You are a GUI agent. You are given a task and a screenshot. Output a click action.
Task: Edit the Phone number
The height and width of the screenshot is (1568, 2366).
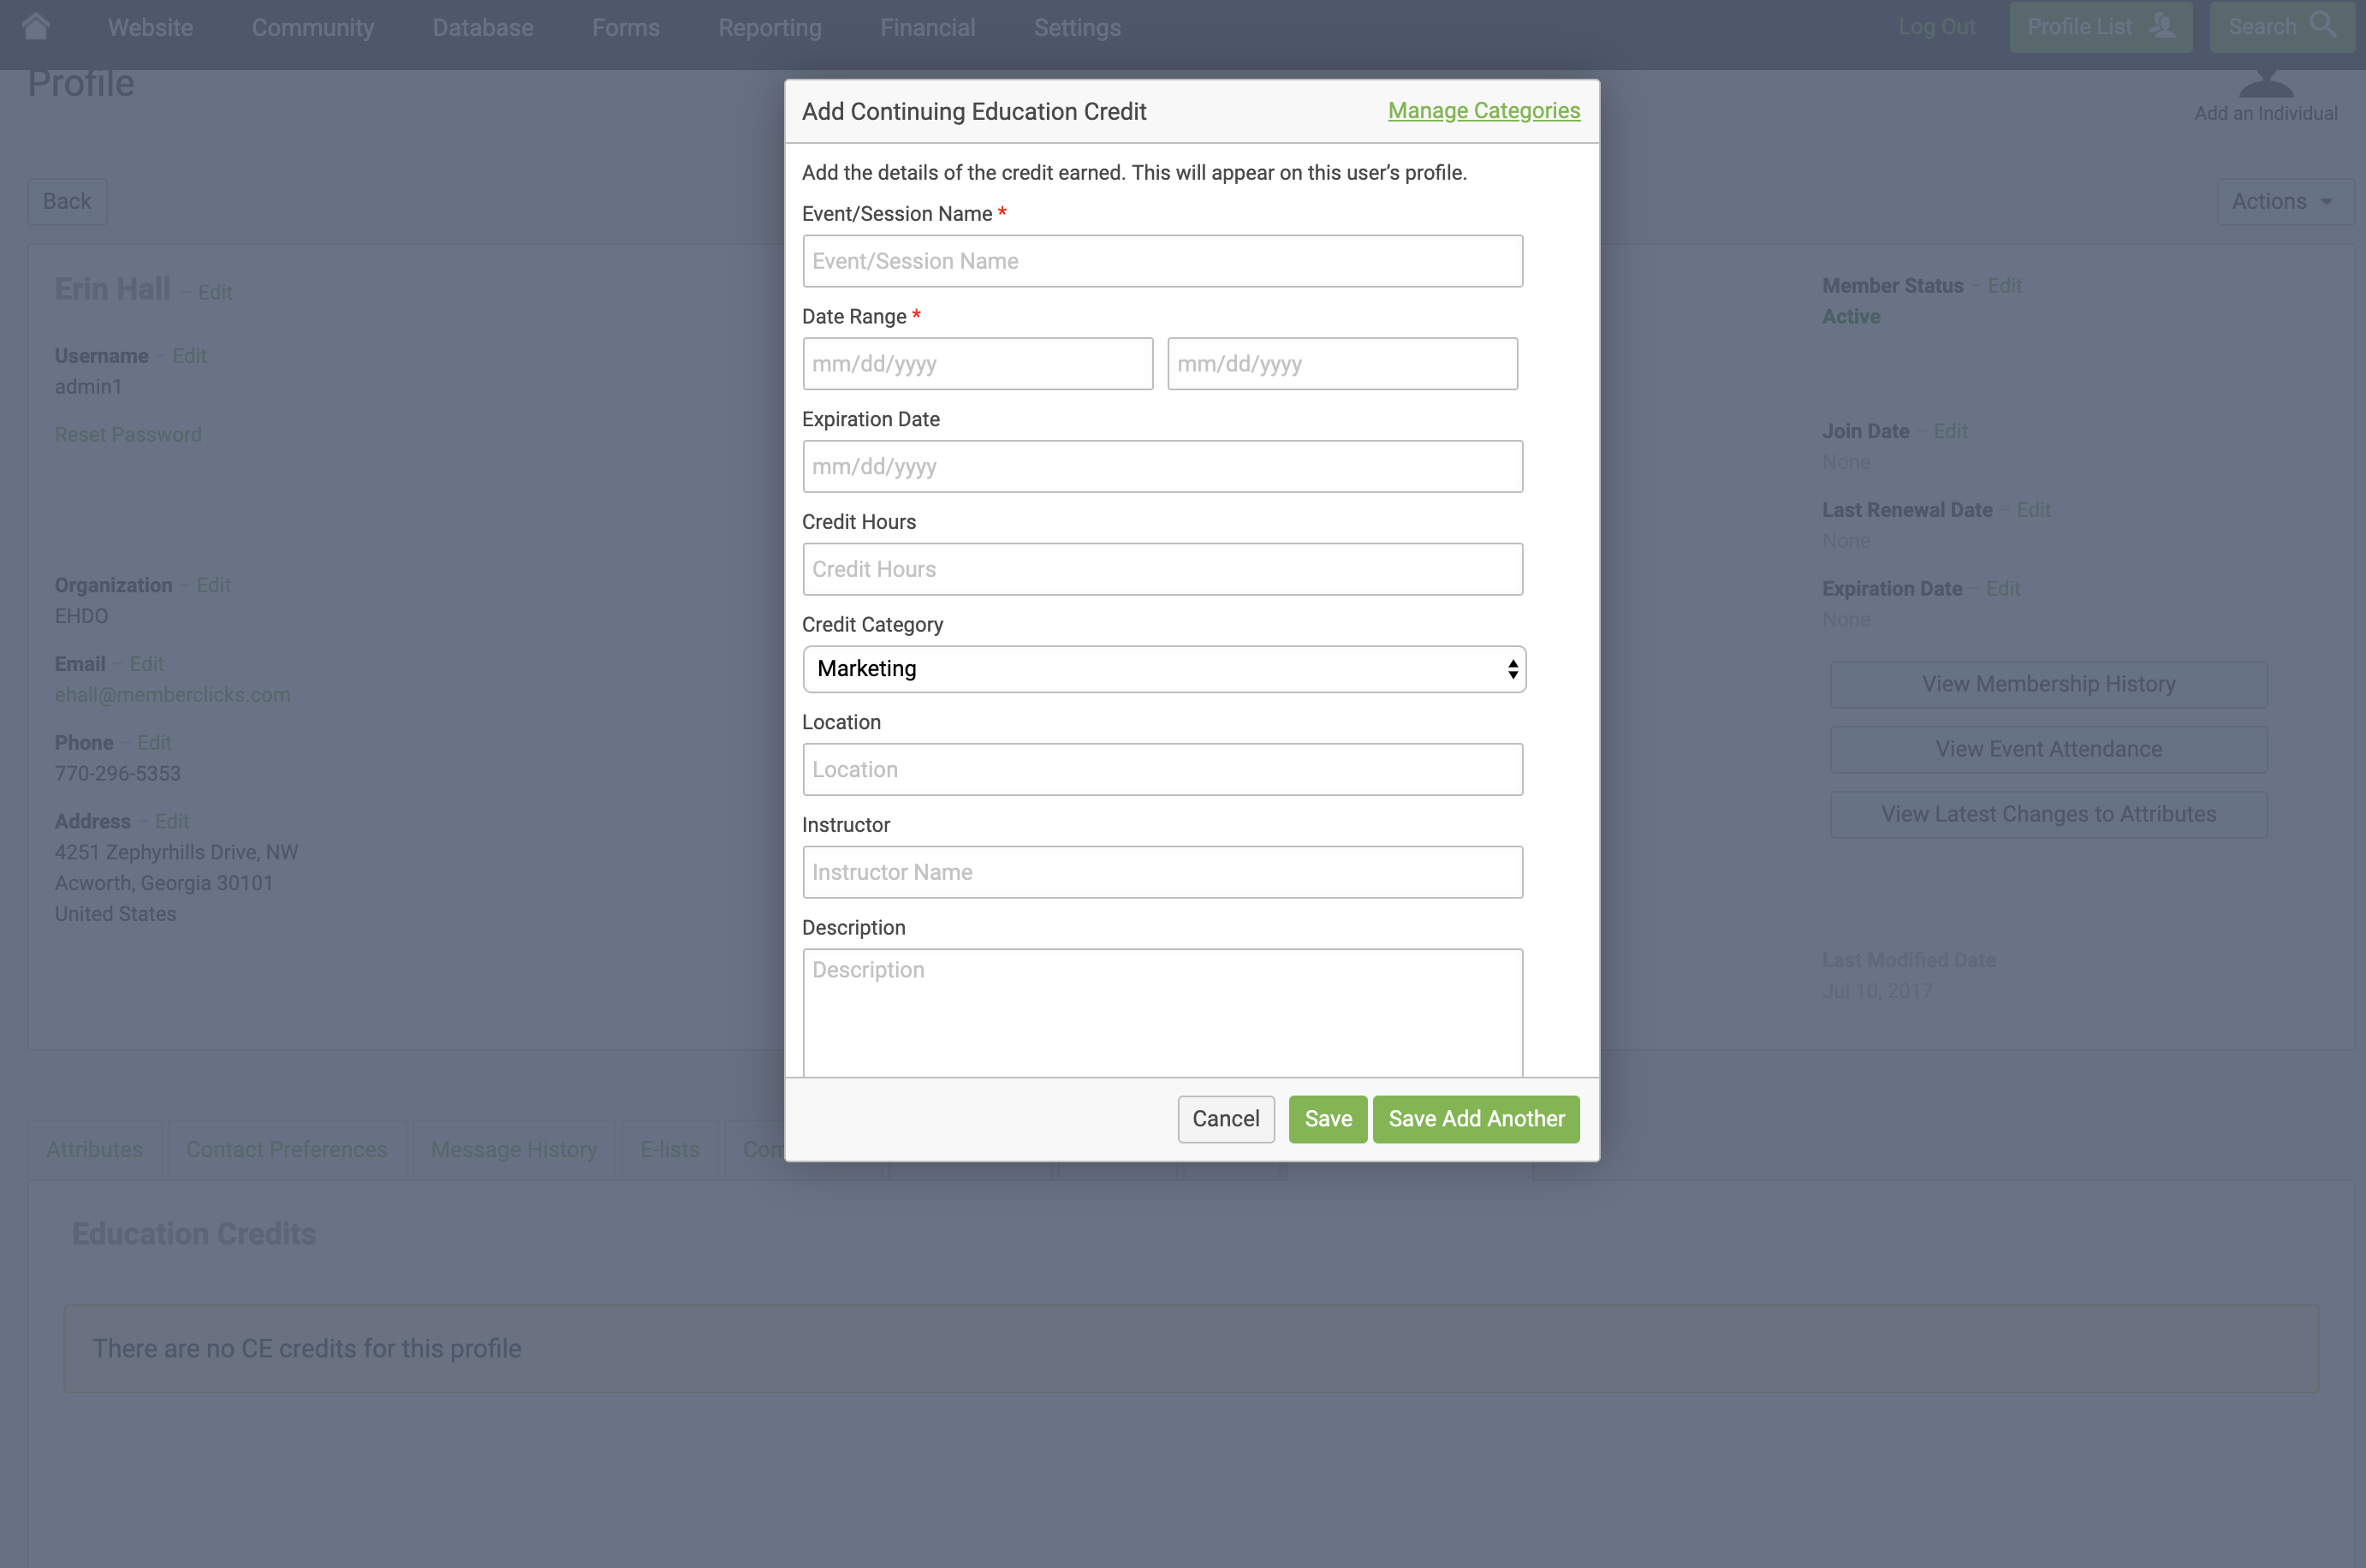pyautogui.click(x=154, y=743)
